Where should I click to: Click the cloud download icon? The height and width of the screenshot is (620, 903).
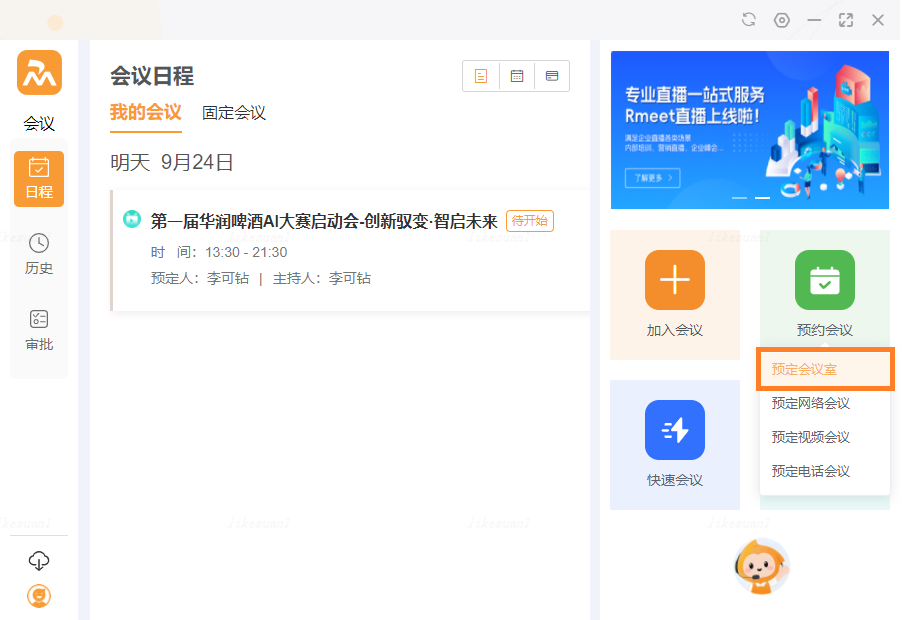pos(39,560)
